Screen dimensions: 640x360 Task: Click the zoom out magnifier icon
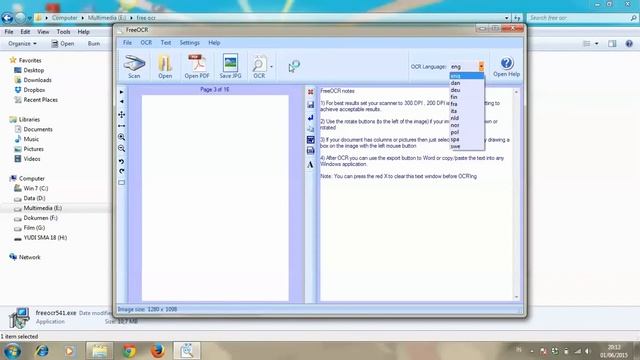pos(122,149)
